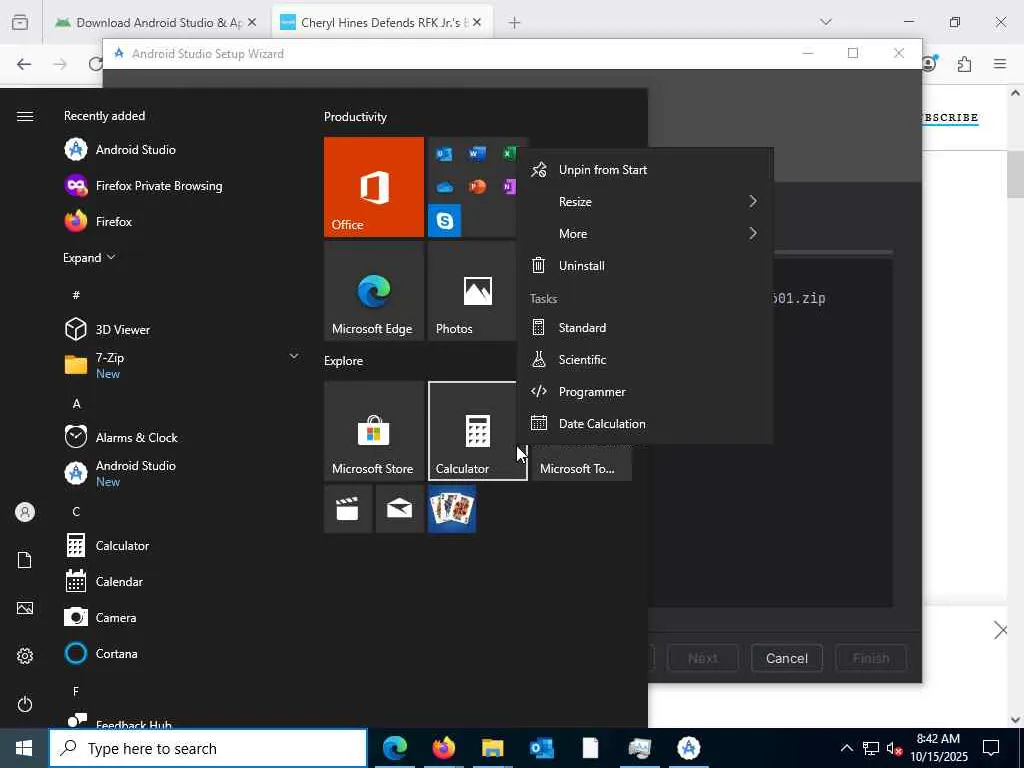Open the browser list all tabs chevron

pyautogui.click(x=826, y=22)
